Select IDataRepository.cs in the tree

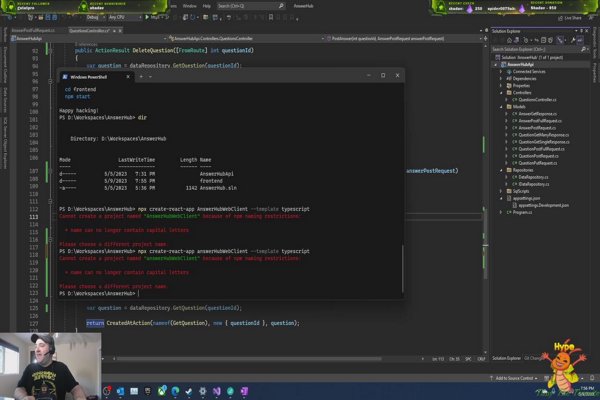pos(533,184)
